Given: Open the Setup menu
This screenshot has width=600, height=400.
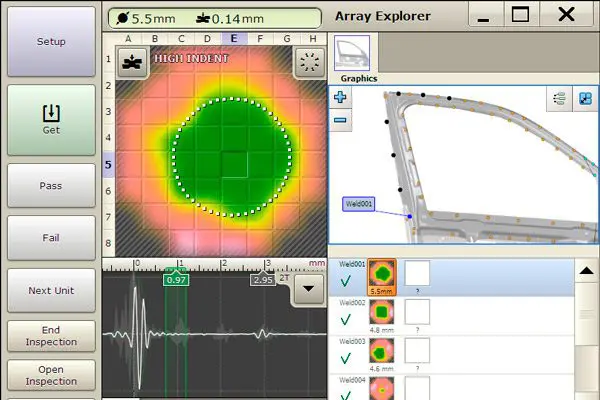Looking at the screenshot, I should (50, 42).
